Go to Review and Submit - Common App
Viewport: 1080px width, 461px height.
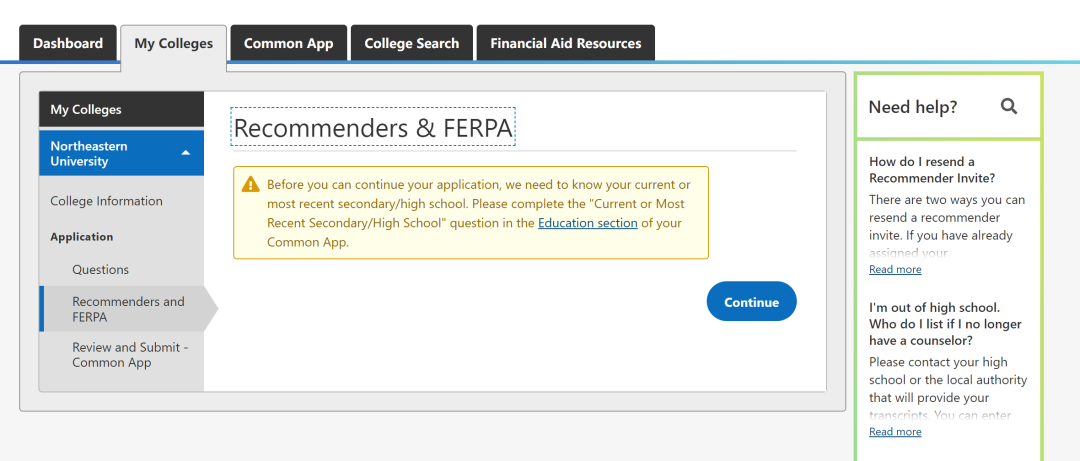coord(130,355)
